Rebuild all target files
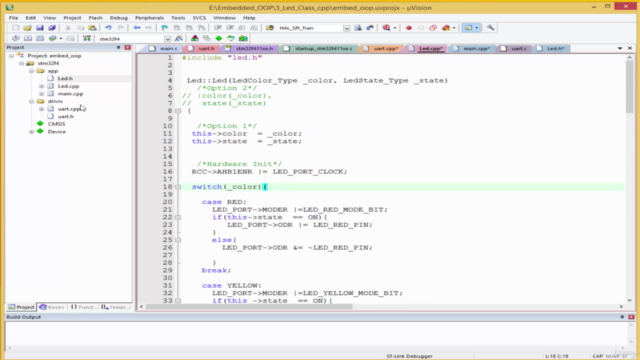 pos(40,38)
